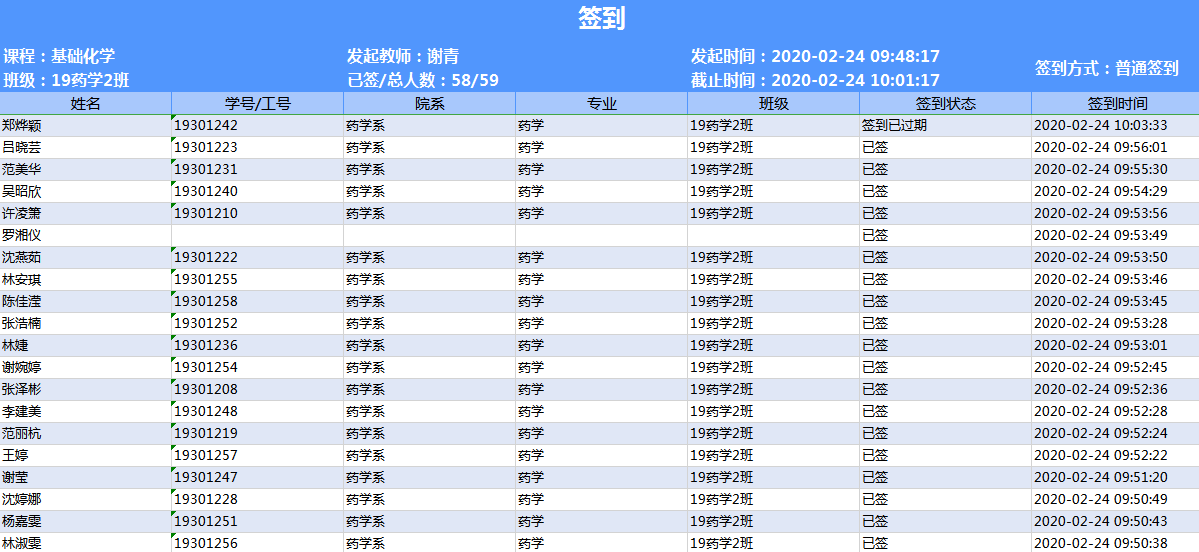Click the 院系 column header

click(x=429, y=104)
